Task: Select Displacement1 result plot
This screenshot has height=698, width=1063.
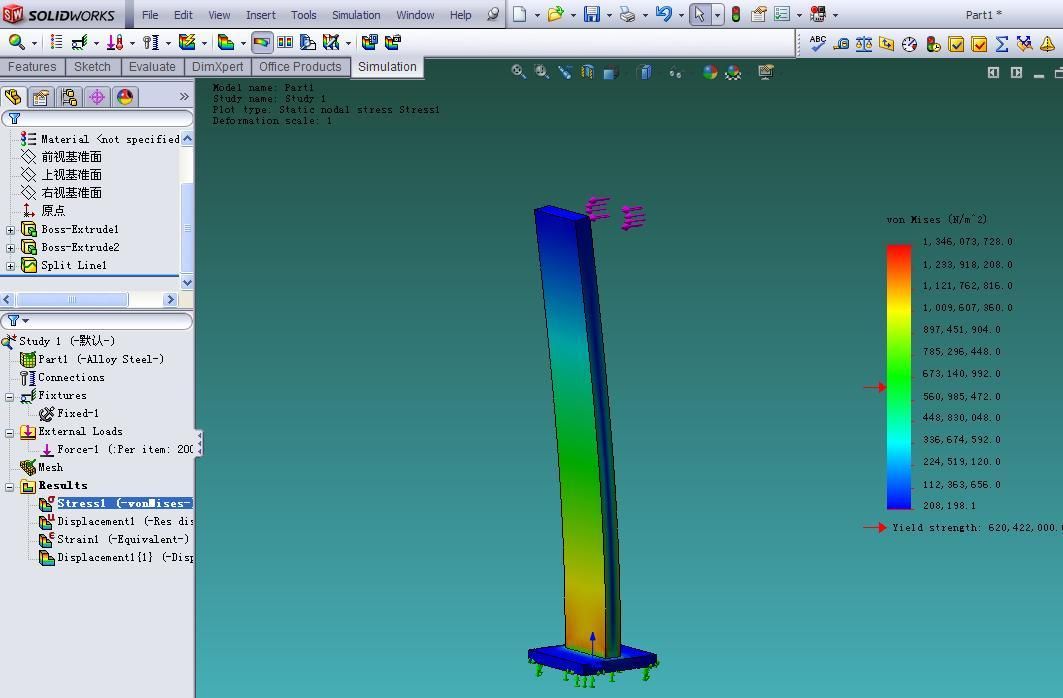Action: click(x=95, y=521)
